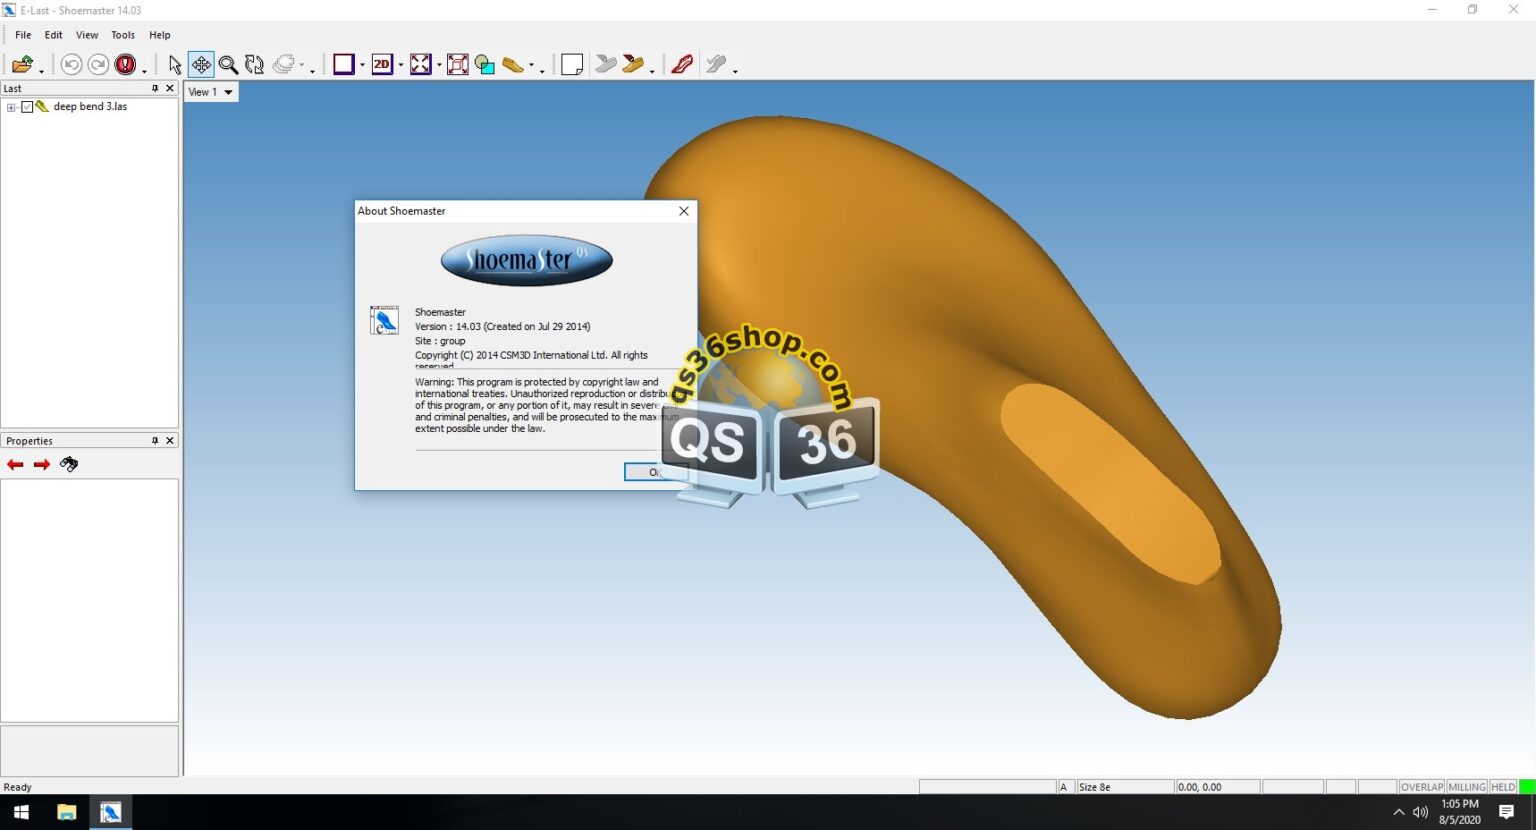Open the Windows Start menu
1536x830 pixels.
21,812
